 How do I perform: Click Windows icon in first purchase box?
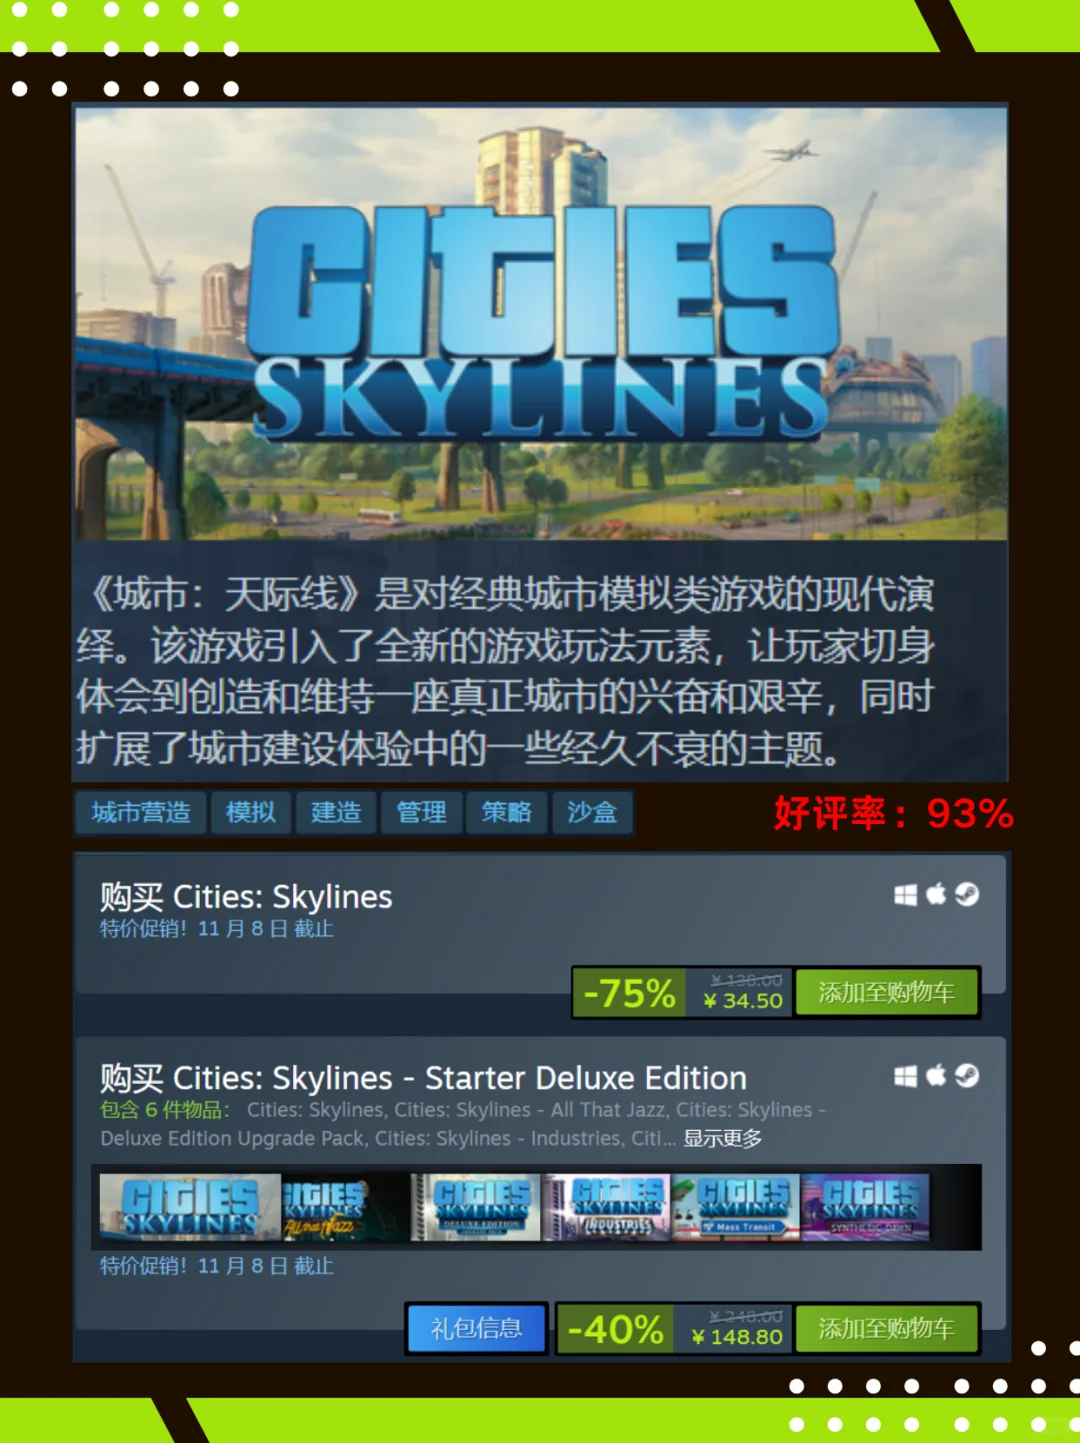tap(905, 894)
